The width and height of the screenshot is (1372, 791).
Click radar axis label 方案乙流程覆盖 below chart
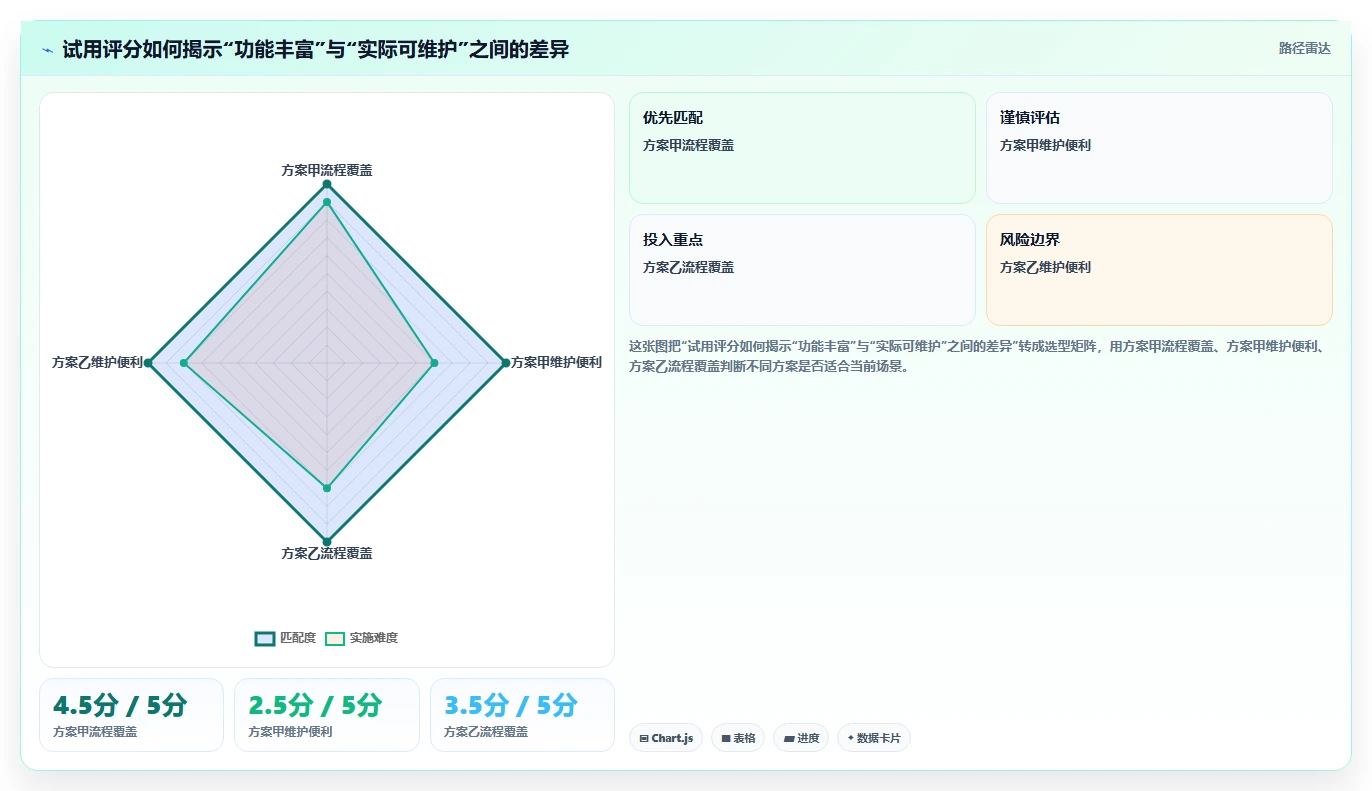point(327,553)
